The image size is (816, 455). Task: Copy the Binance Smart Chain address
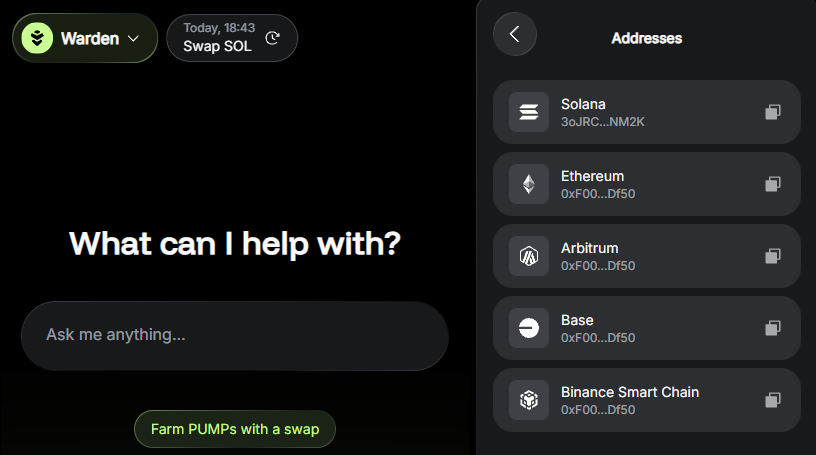coord(772,400)
